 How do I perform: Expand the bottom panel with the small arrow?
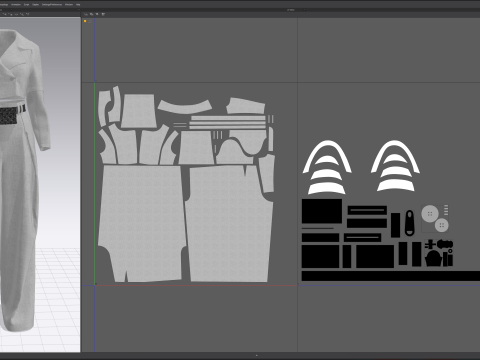[x=256, y=356]
